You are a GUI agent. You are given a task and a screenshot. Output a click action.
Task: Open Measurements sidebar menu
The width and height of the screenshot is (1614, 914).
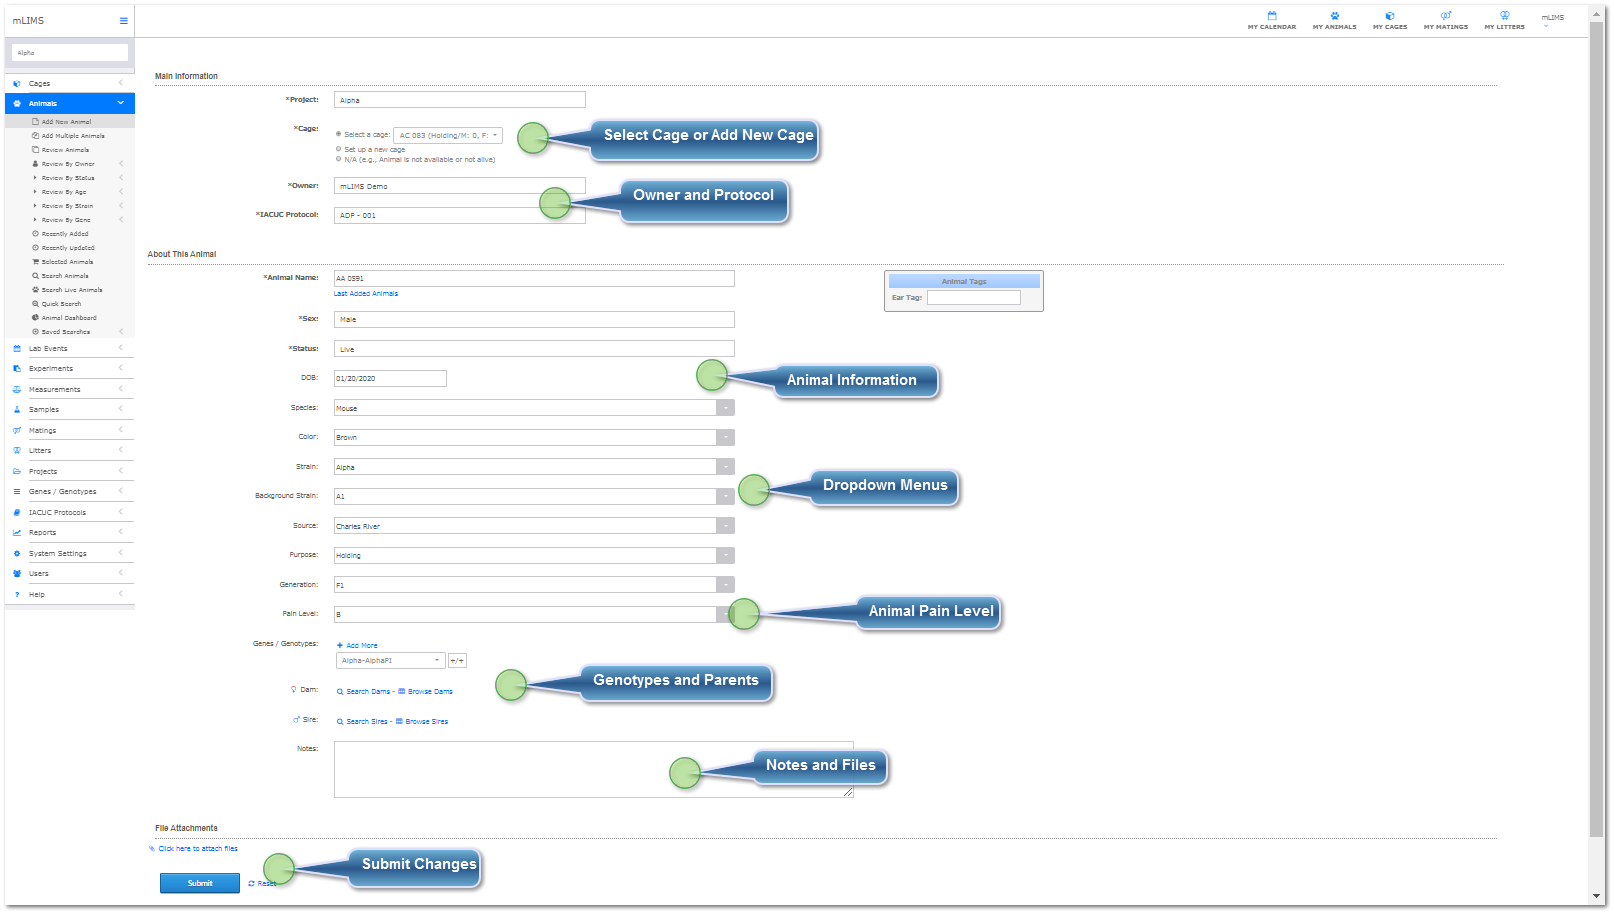(x=70, y=390)
